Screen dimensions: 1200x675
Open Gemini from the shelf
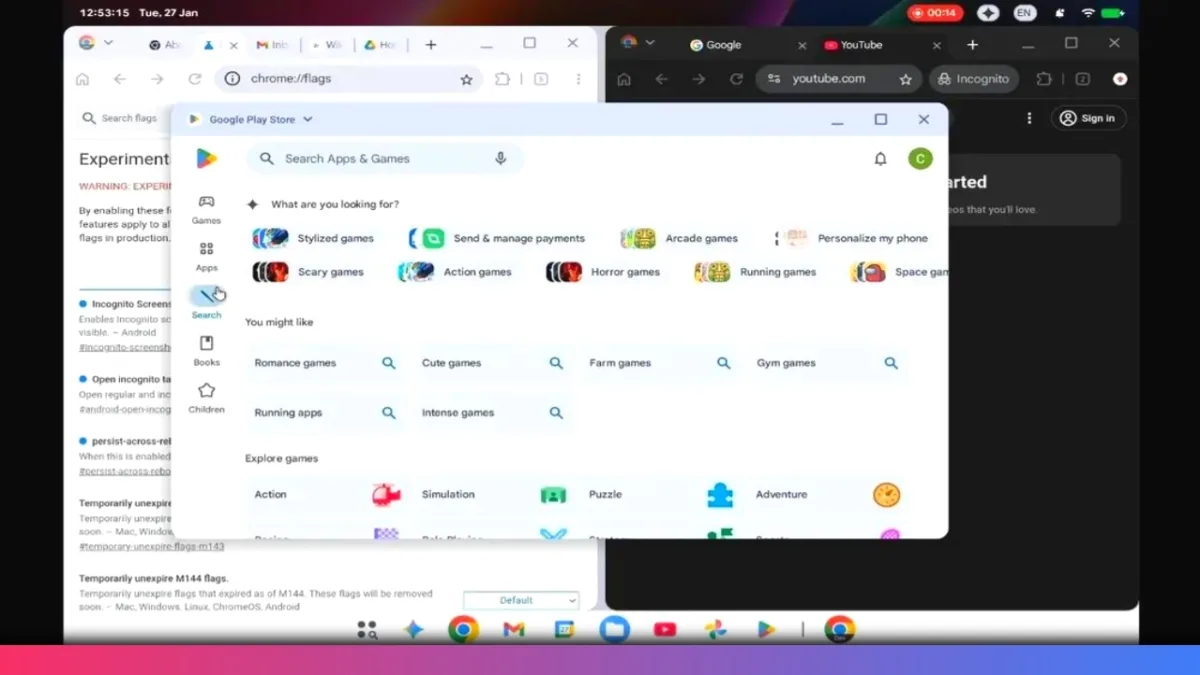pos(414,630)
